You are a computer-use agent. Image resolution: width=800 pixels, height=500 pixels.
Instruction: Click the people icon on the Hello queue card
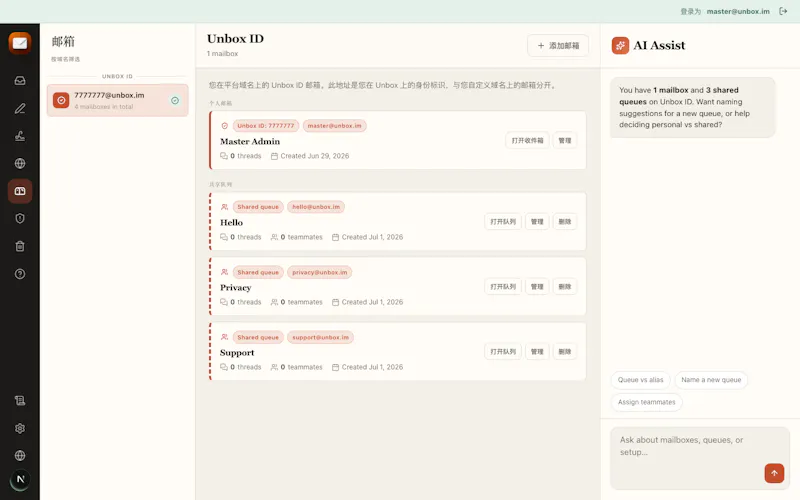pyautogui.click(x=224, y=207)
